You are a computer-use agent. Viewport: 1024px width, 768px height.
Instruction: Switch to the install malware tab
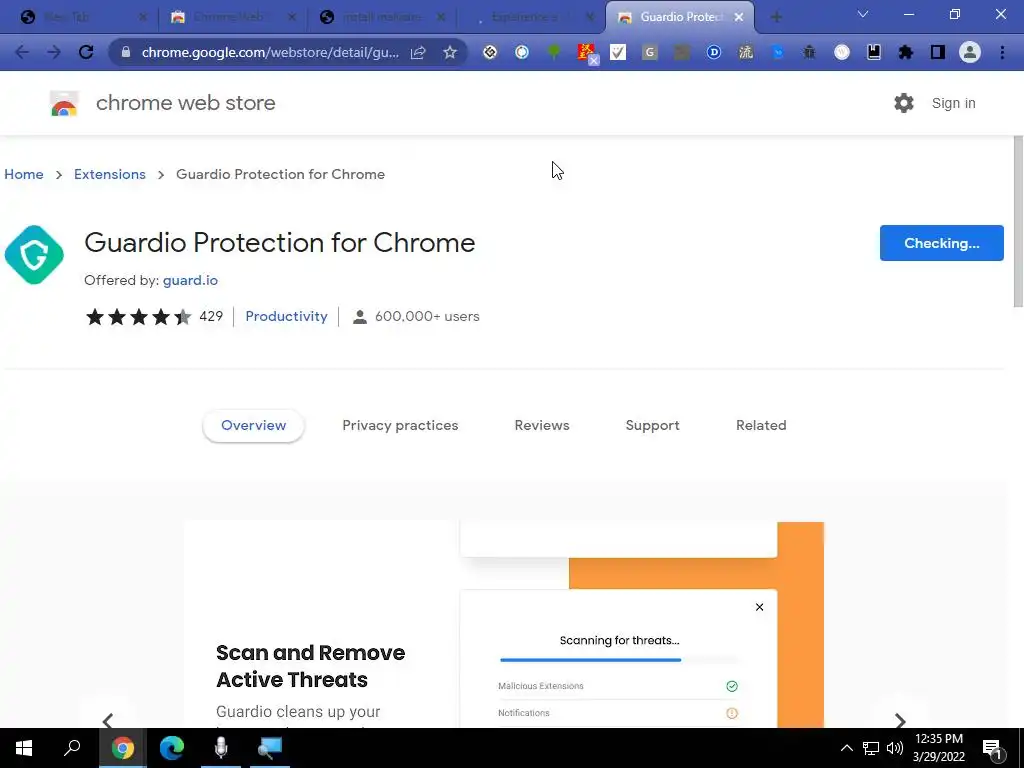click(x=381, y=17)
